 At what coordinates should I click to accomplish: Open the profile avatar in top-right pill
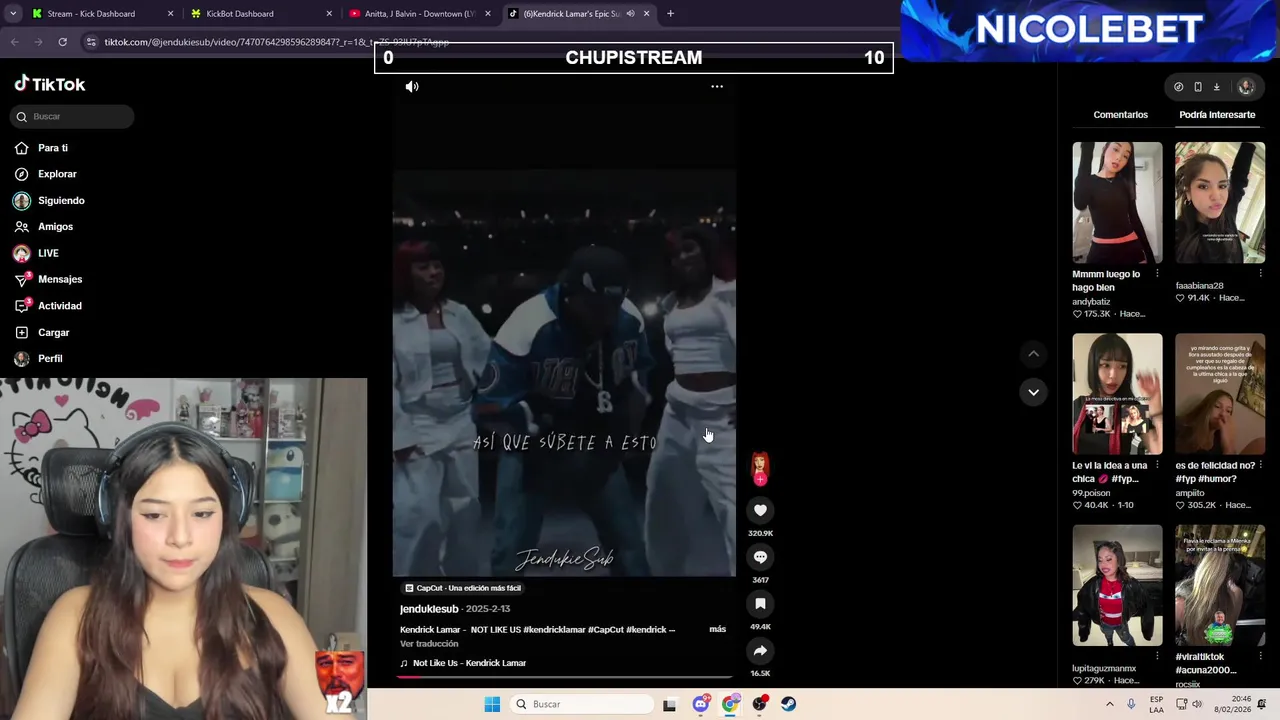[x=1246, y=87]
